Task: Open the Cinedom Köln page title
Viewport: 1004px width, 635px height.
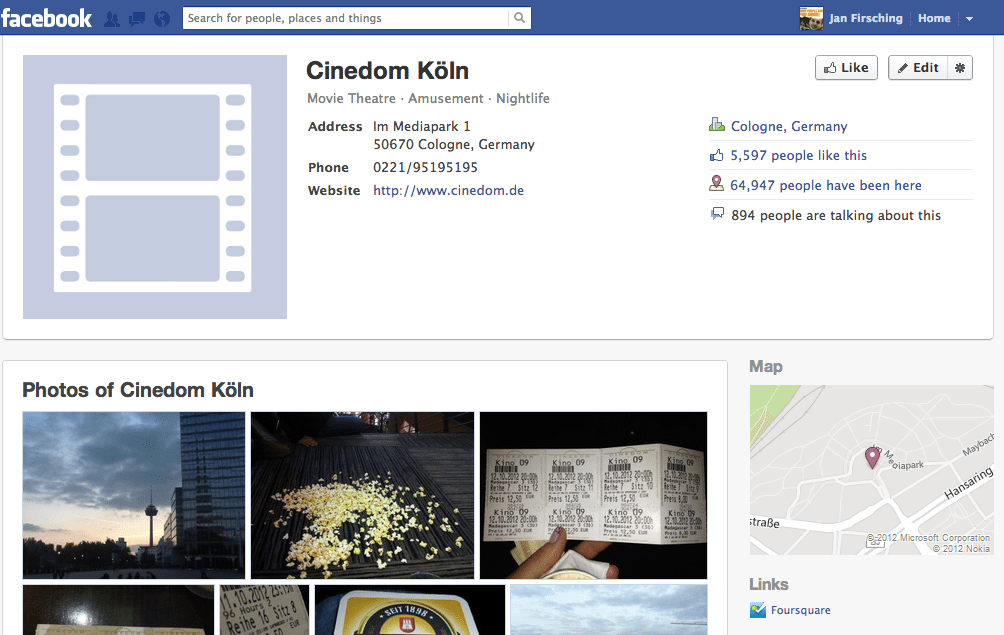Action: (387, 70)
